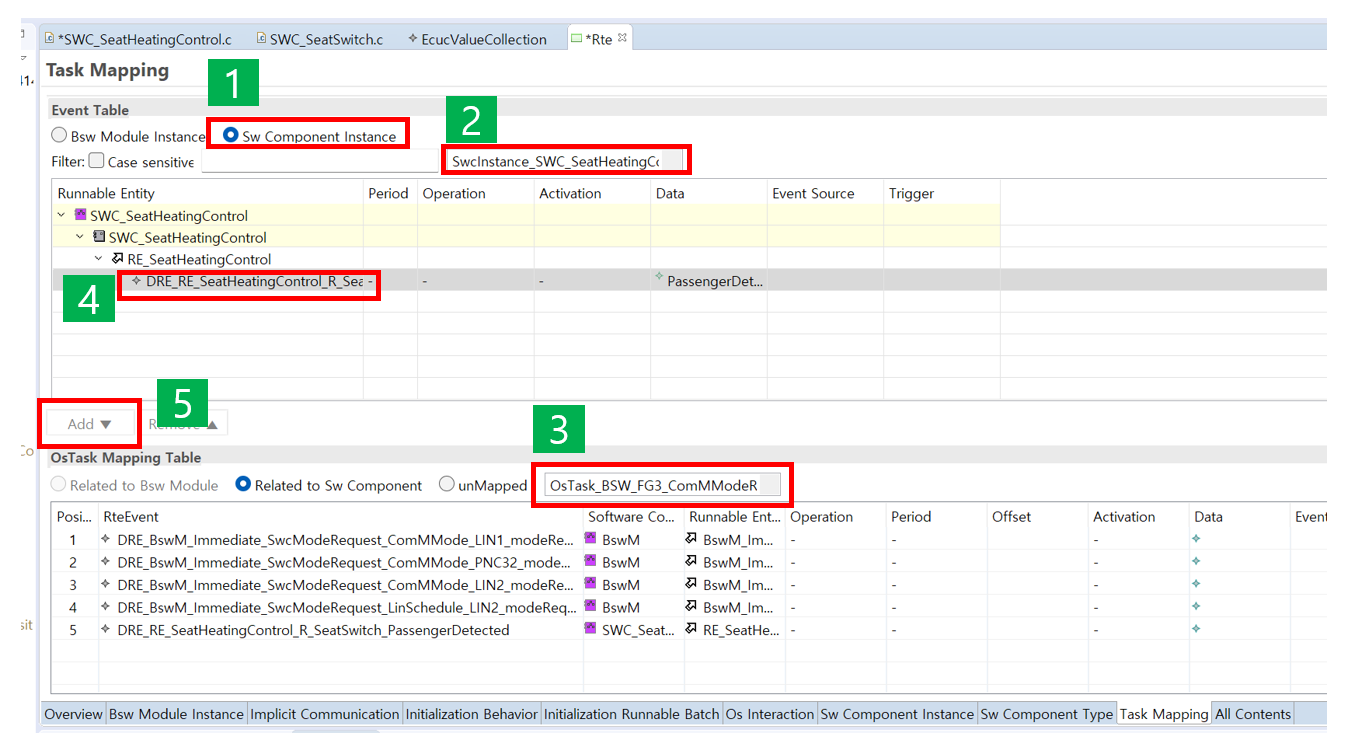Collapse the RE_SeatHeatingControl tree node

coord(100,259)
